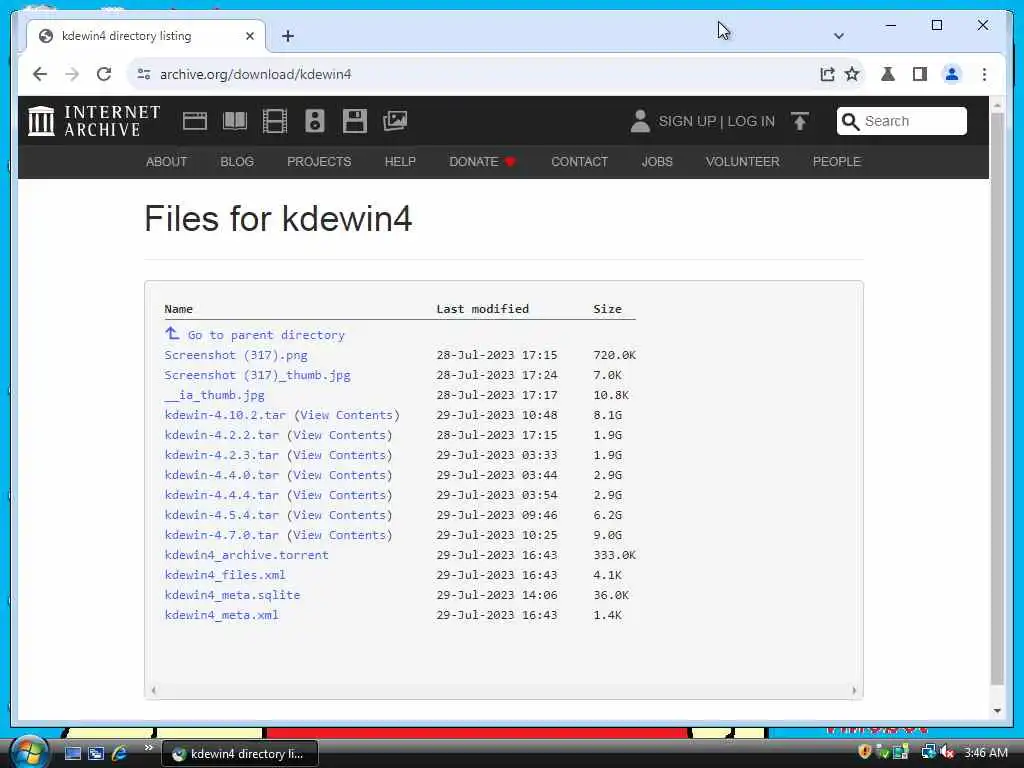
Task: Open the Chrome profile avatar
Action: [x=952, y=74]
